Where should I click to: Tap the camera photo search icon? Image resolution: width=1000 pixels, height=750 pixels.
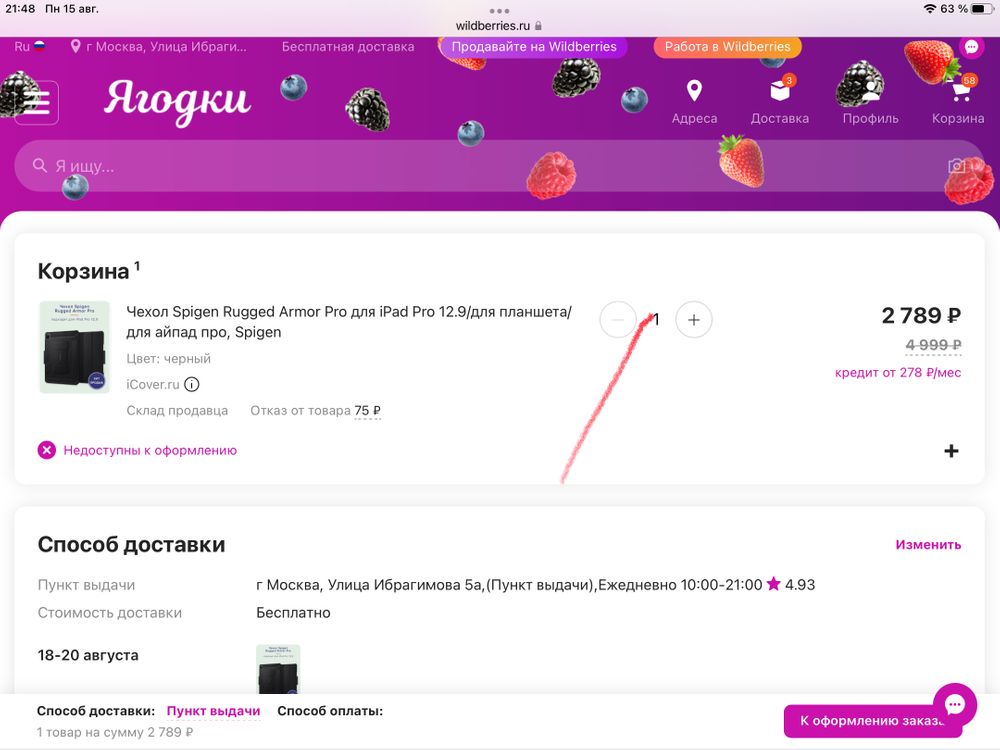coord(956,166)
